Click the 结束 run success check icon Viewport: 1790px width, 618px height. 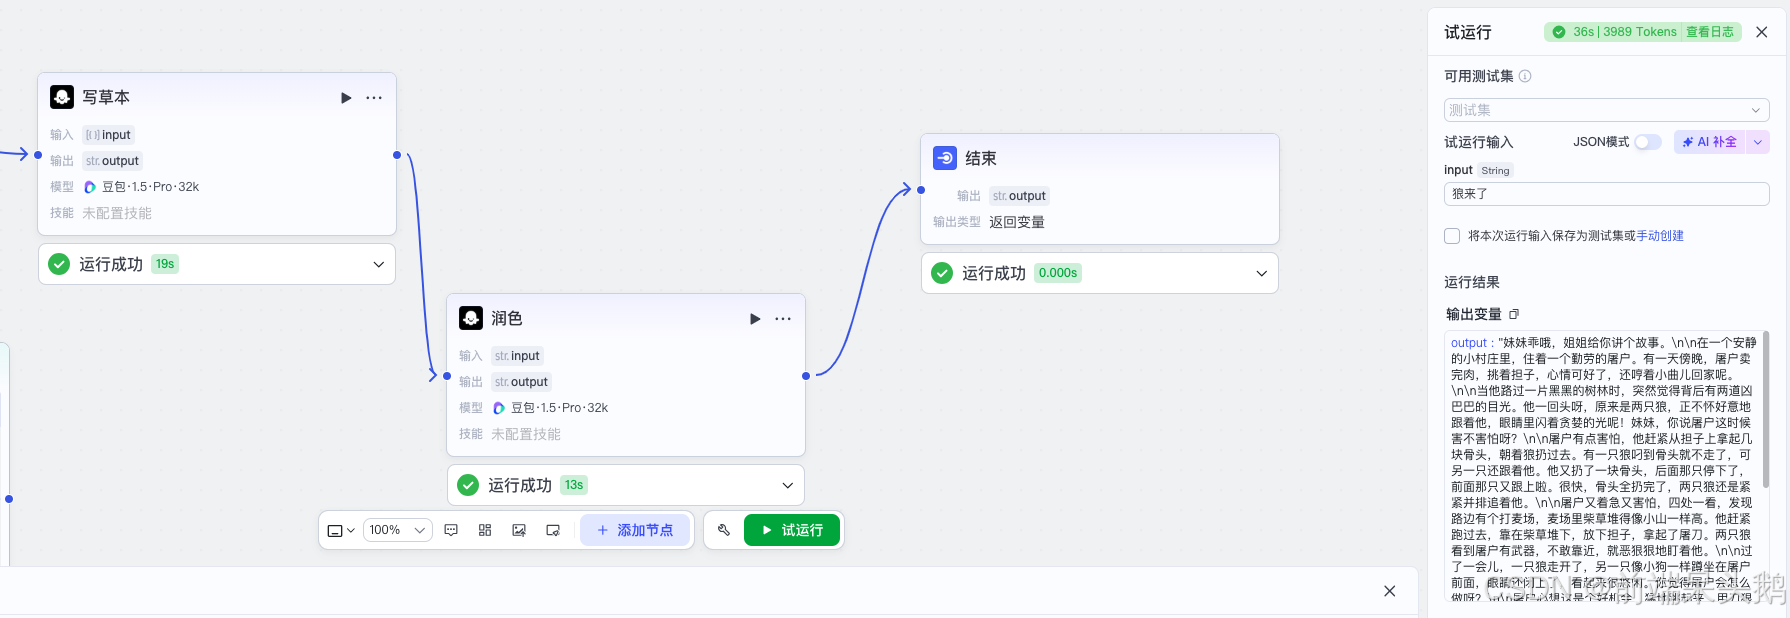tap(942, 273)
